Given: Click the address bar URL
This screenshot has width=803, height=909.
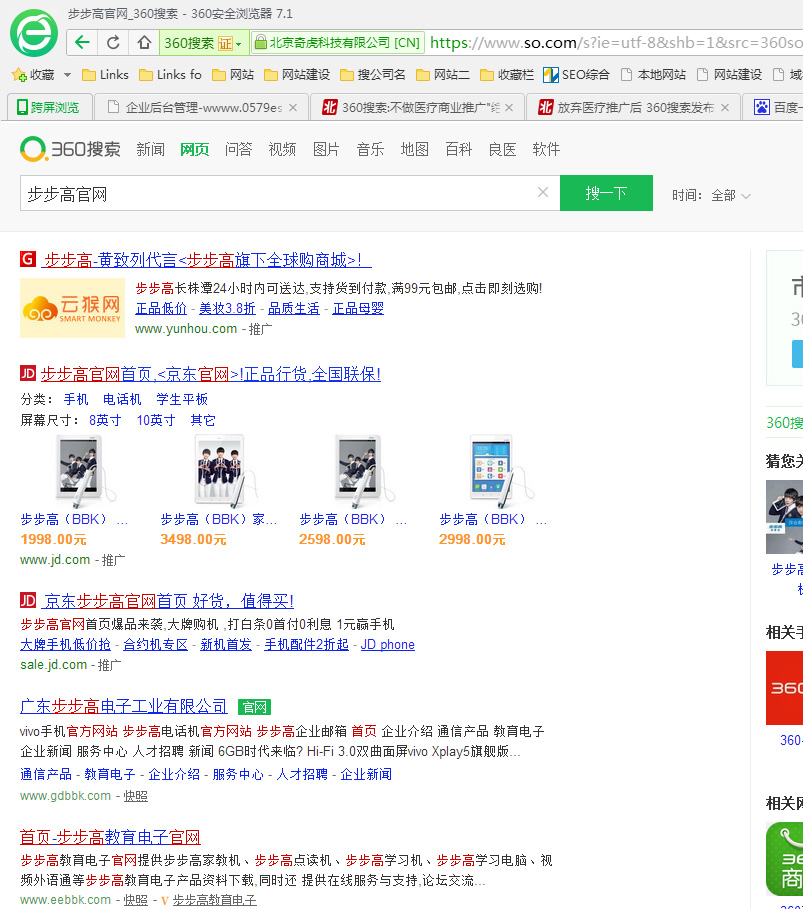Looking at the screenshot, I should [x=616, y=42].
